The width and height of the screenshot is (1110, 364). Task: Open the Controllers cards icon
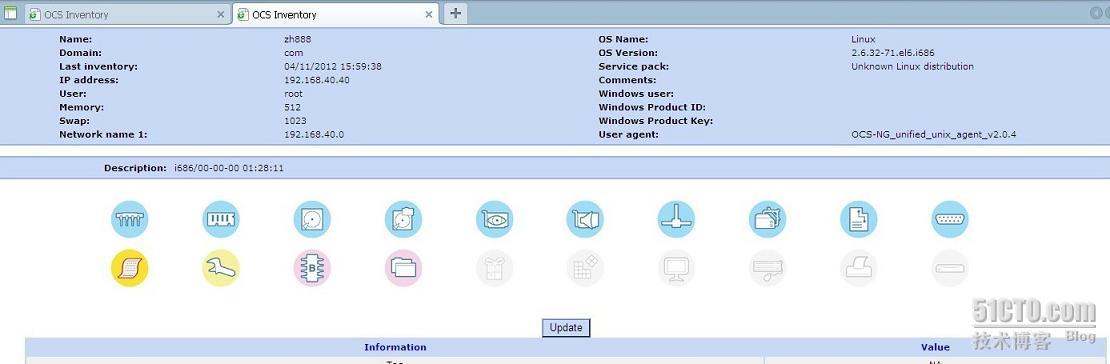pyautogui.click(x=767, y=220)
